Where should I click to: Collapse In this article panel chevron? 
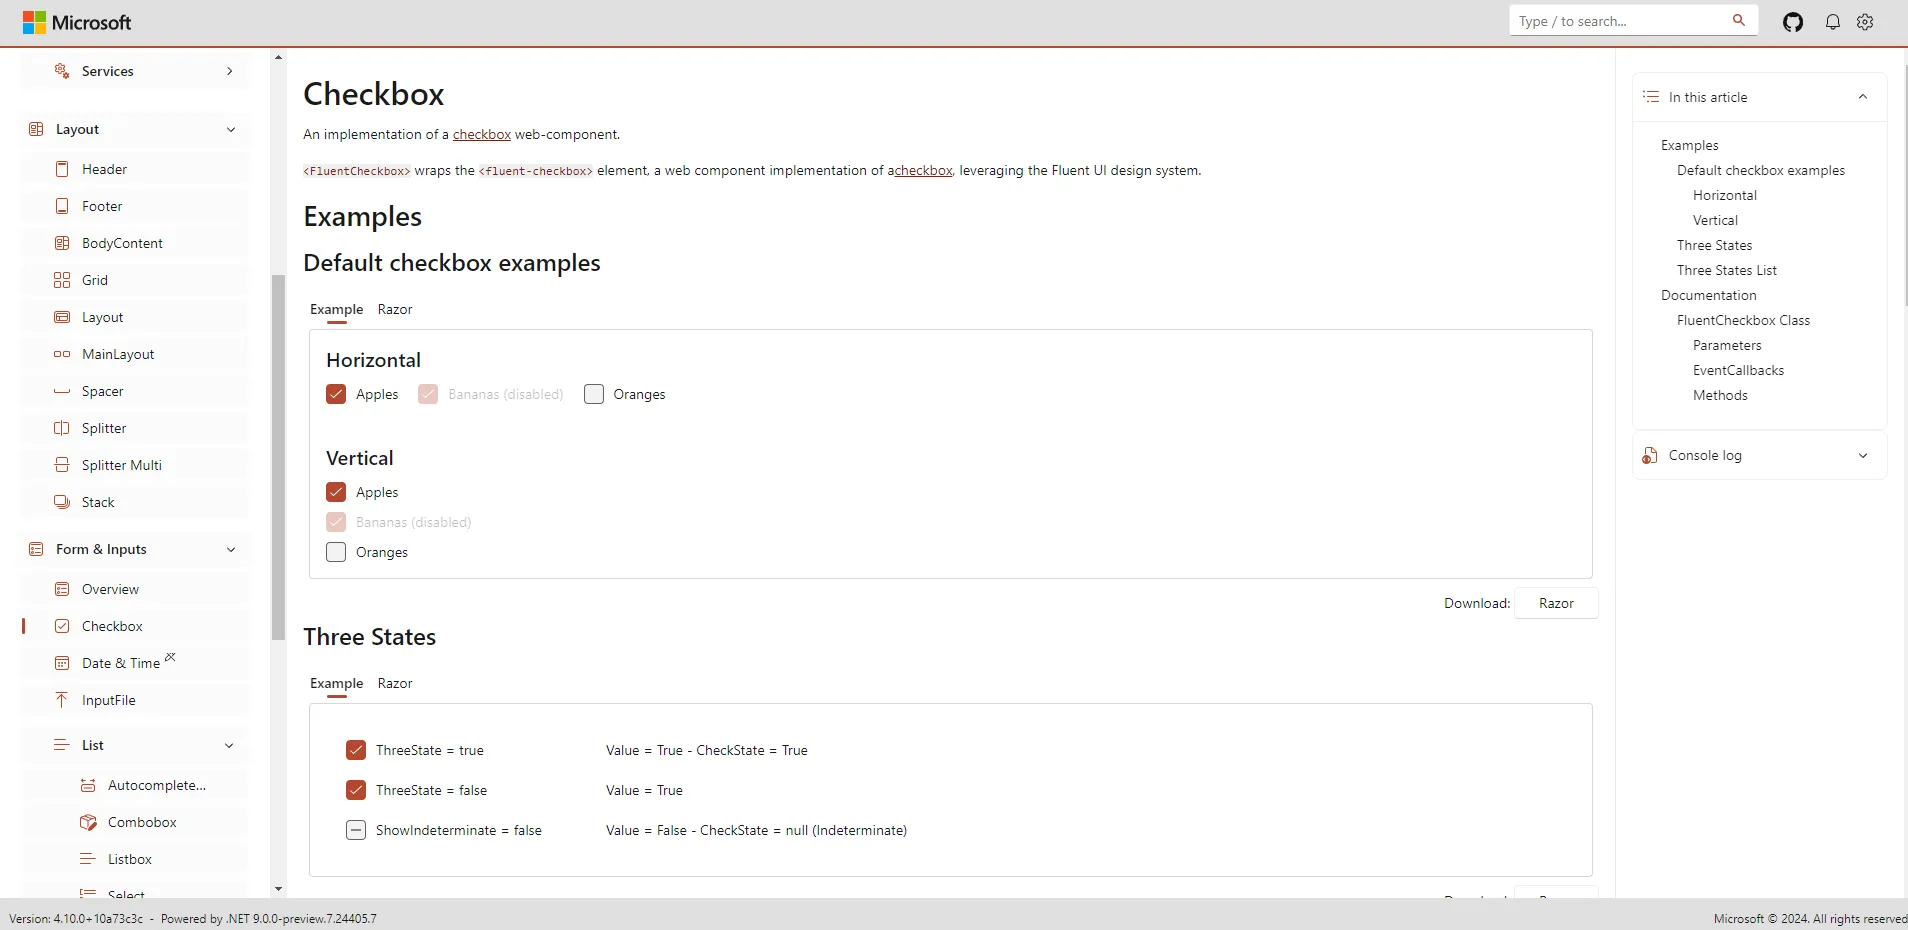click(1863, 97)
